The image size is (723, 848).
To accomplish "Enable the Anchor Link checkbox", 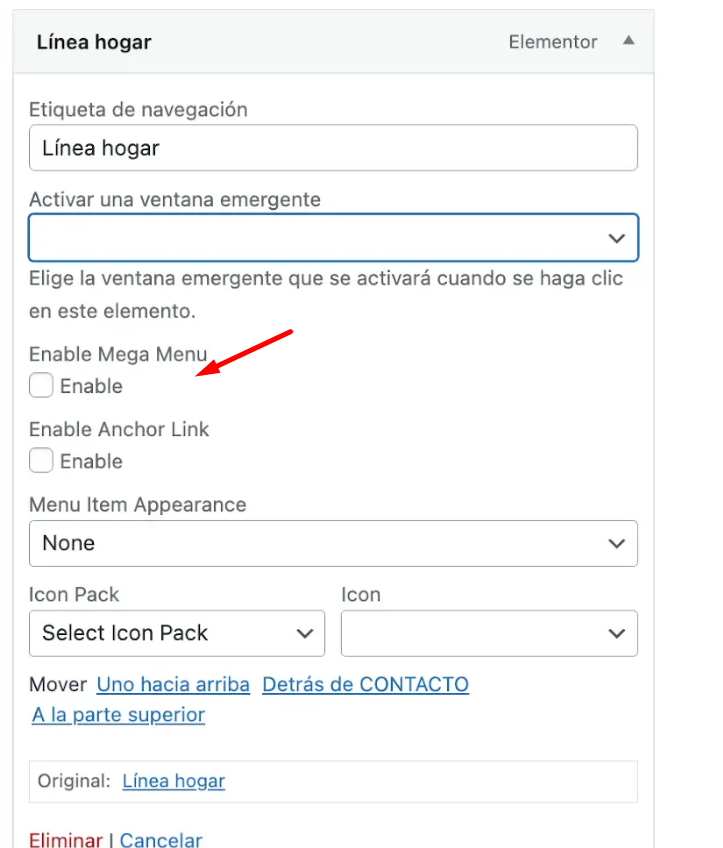I will click(x=41, y=460).
